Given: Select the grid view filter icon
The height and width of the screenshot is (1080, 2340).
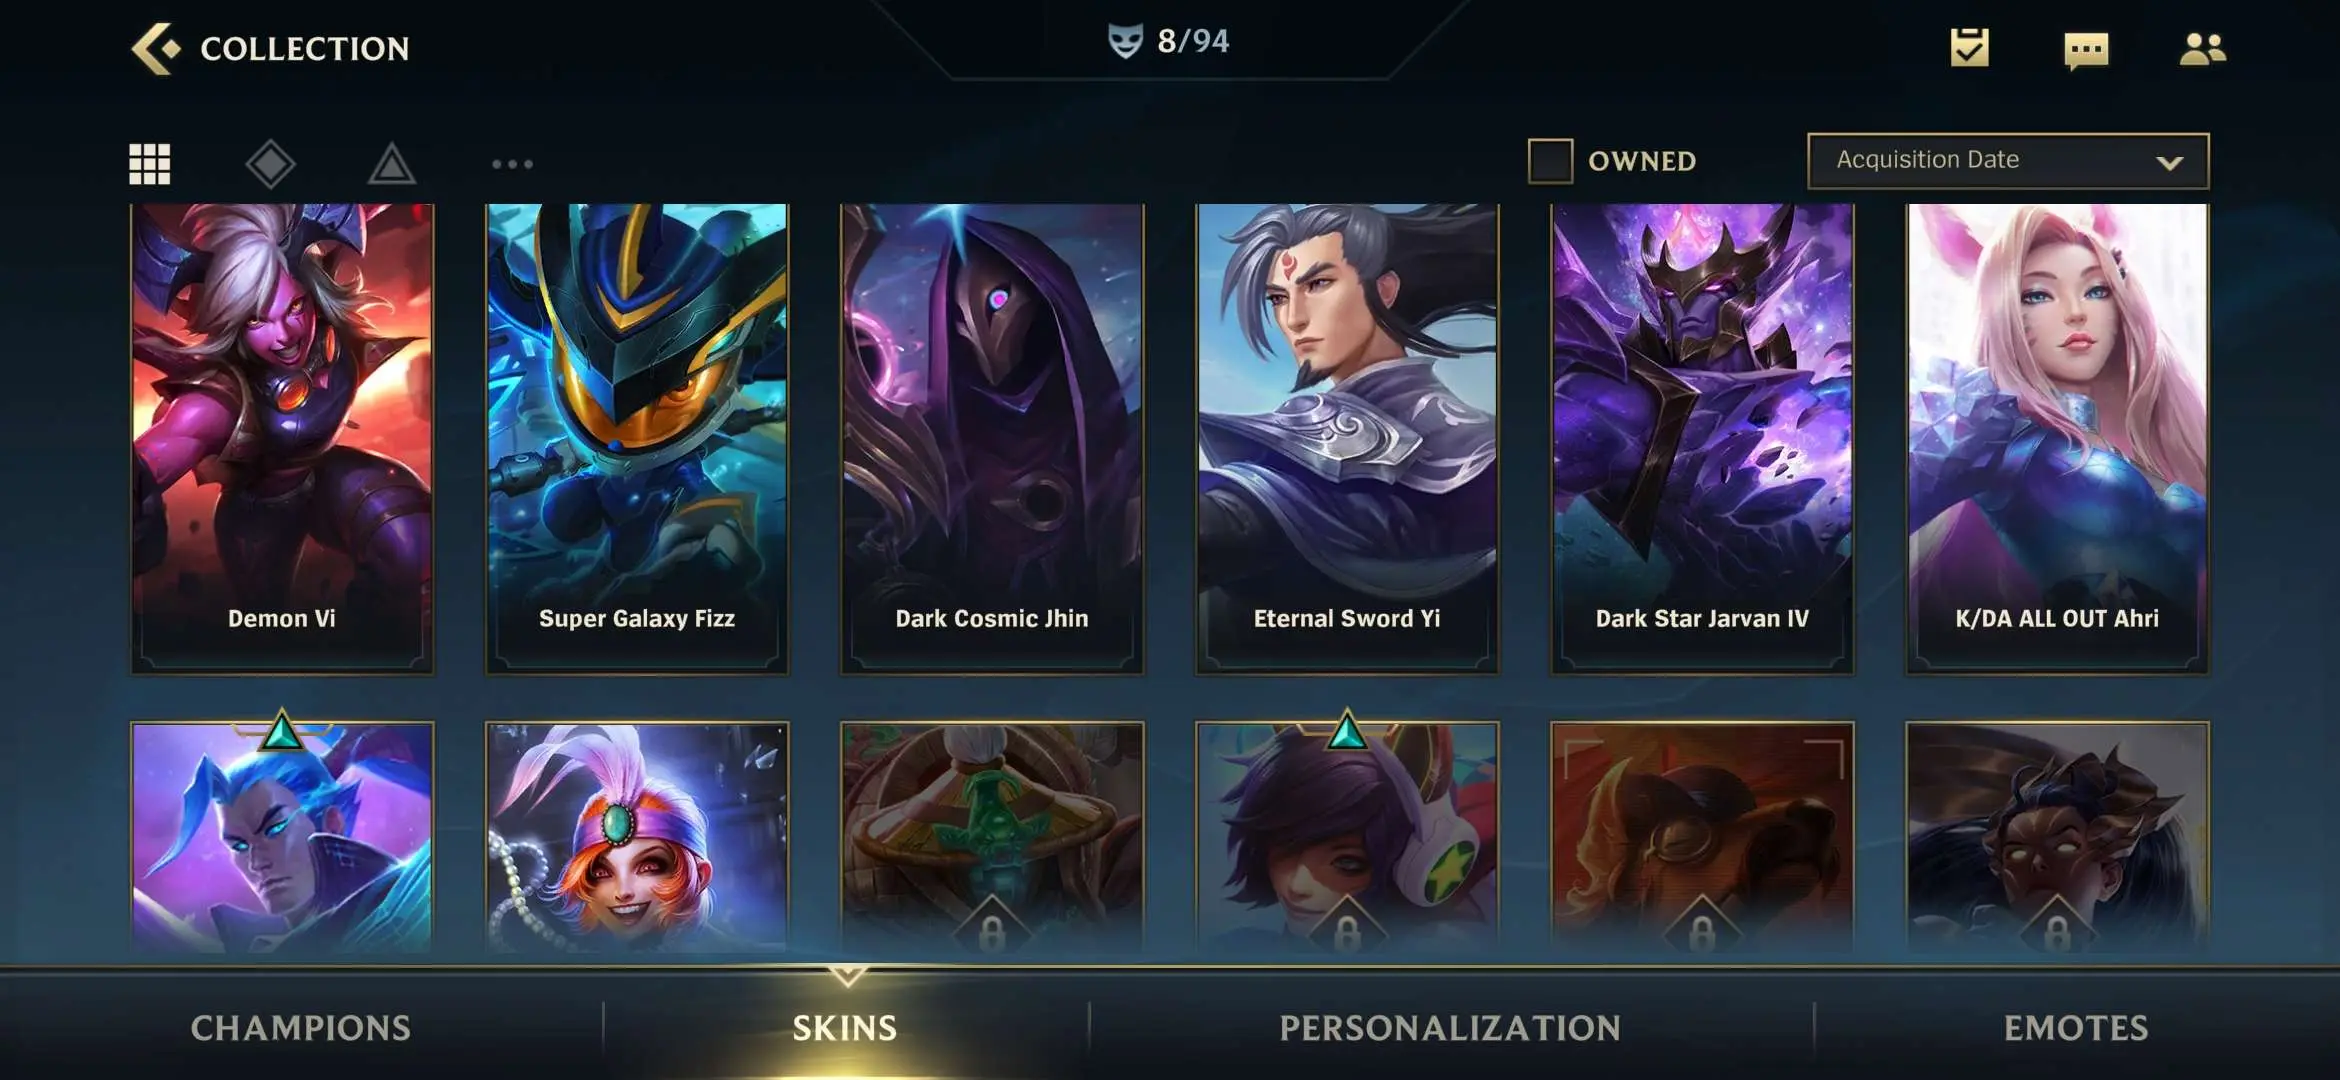Looking at the screenshot, I should pyautogui.click(x=150, y=164).
